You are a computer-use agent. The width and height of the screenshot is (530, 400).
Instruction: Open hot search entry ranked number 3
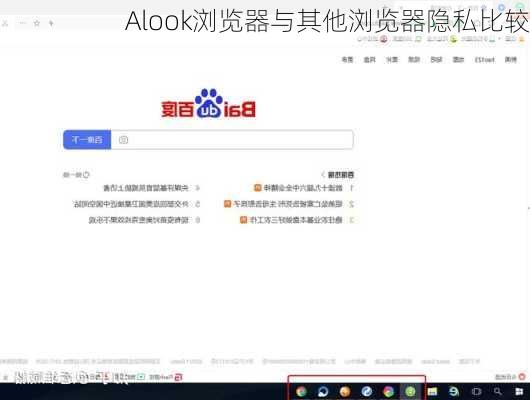[x=297, y=220]
